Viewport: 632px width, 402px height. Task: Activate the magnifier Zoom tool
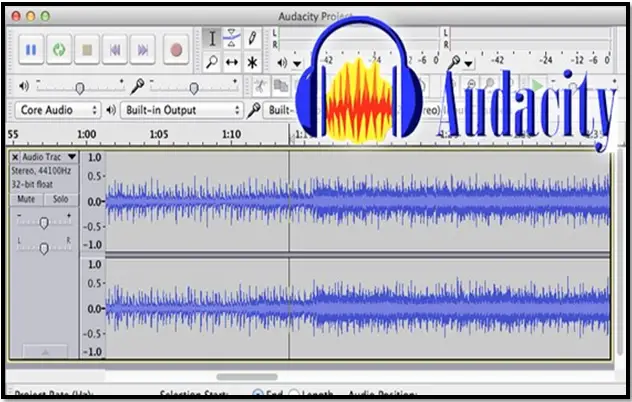click(212, 61)
